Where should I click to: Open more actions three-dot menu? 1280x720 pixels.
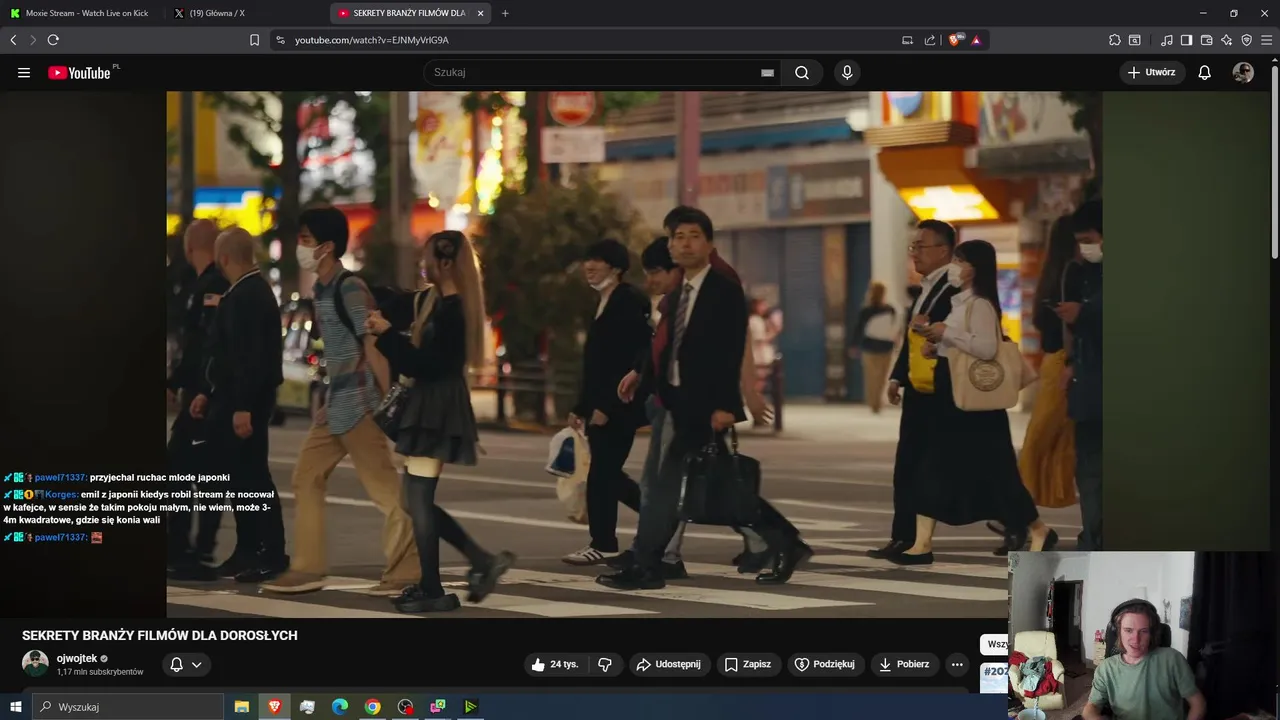[x=957, y=664]
